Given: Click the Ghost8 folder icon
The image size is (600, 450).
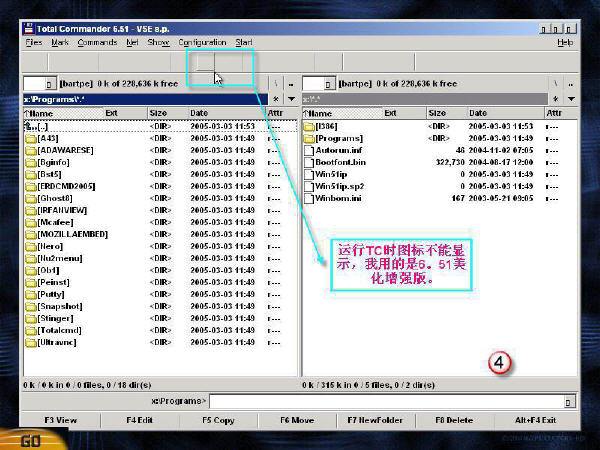Looking at the screenshot, I should point(30,198).
